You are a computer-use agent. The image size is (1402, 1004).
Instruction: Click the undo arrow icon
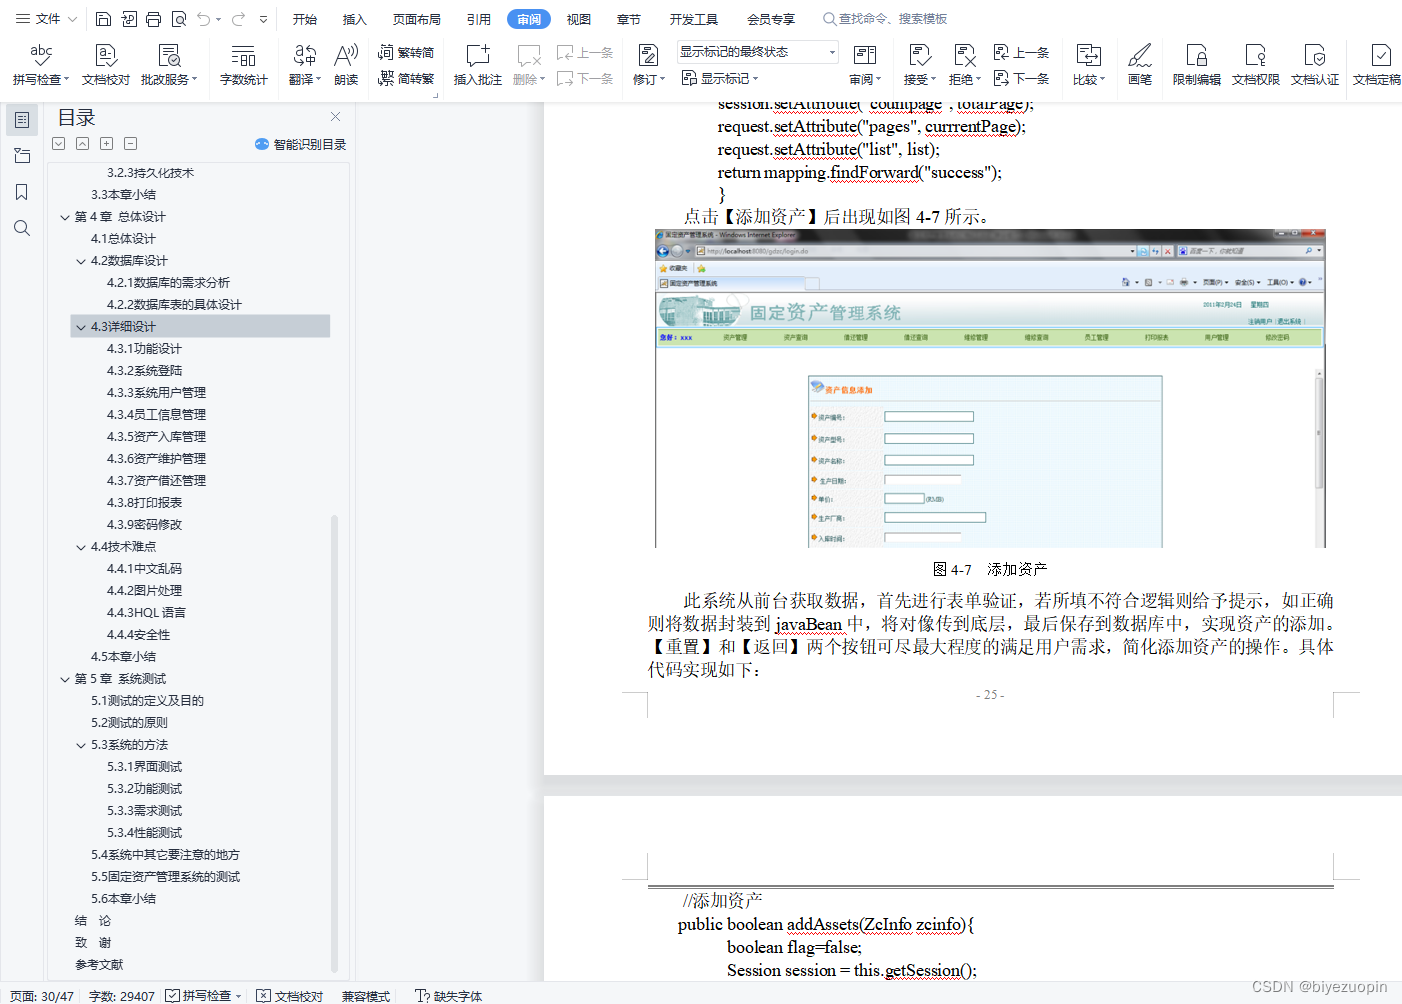pos(204,19)
